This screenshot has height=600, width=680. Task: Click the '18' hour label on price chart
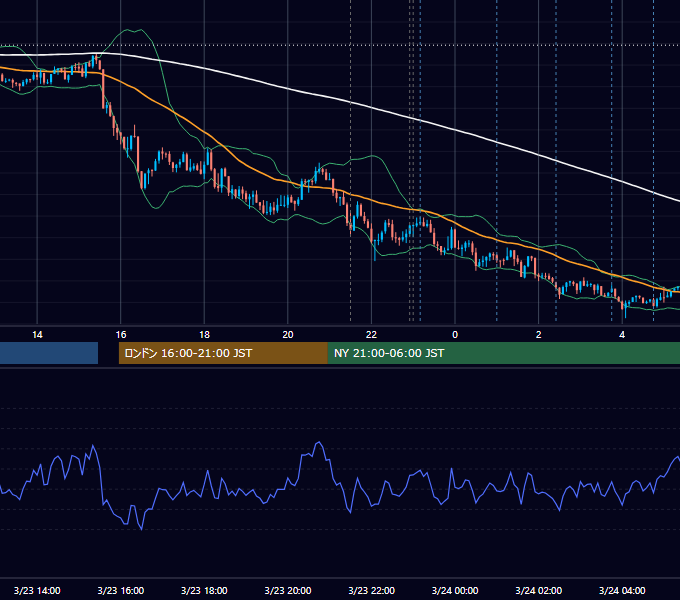click(204, 335)
